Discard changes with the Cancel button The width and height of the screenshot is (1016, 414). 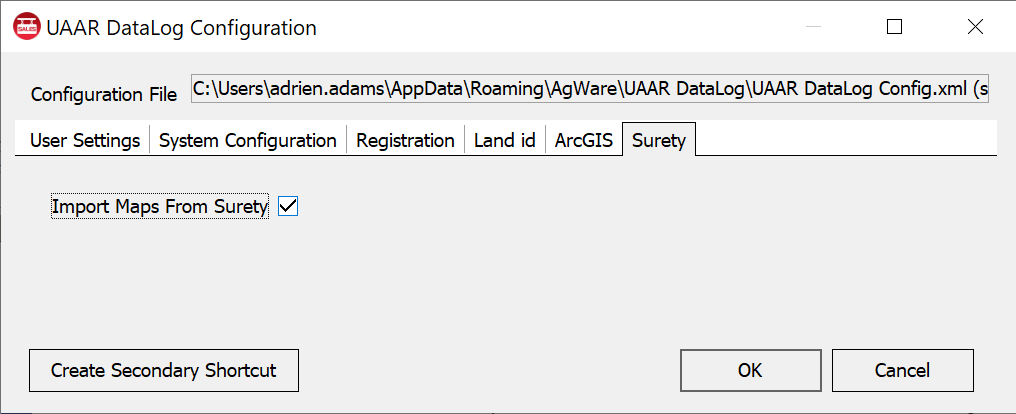click(903, 371)
